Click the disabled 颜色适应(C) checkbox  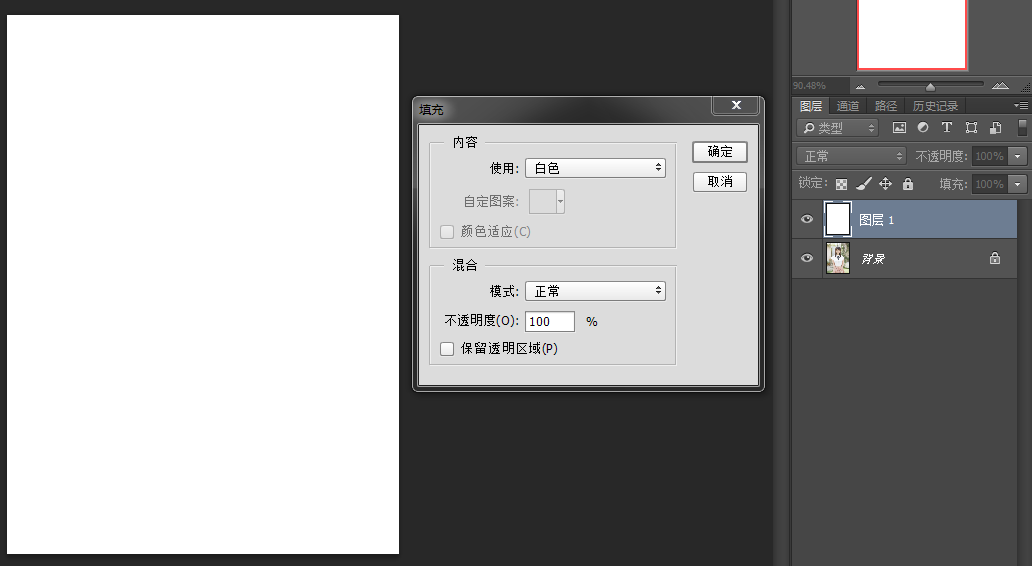click(447, 232)
